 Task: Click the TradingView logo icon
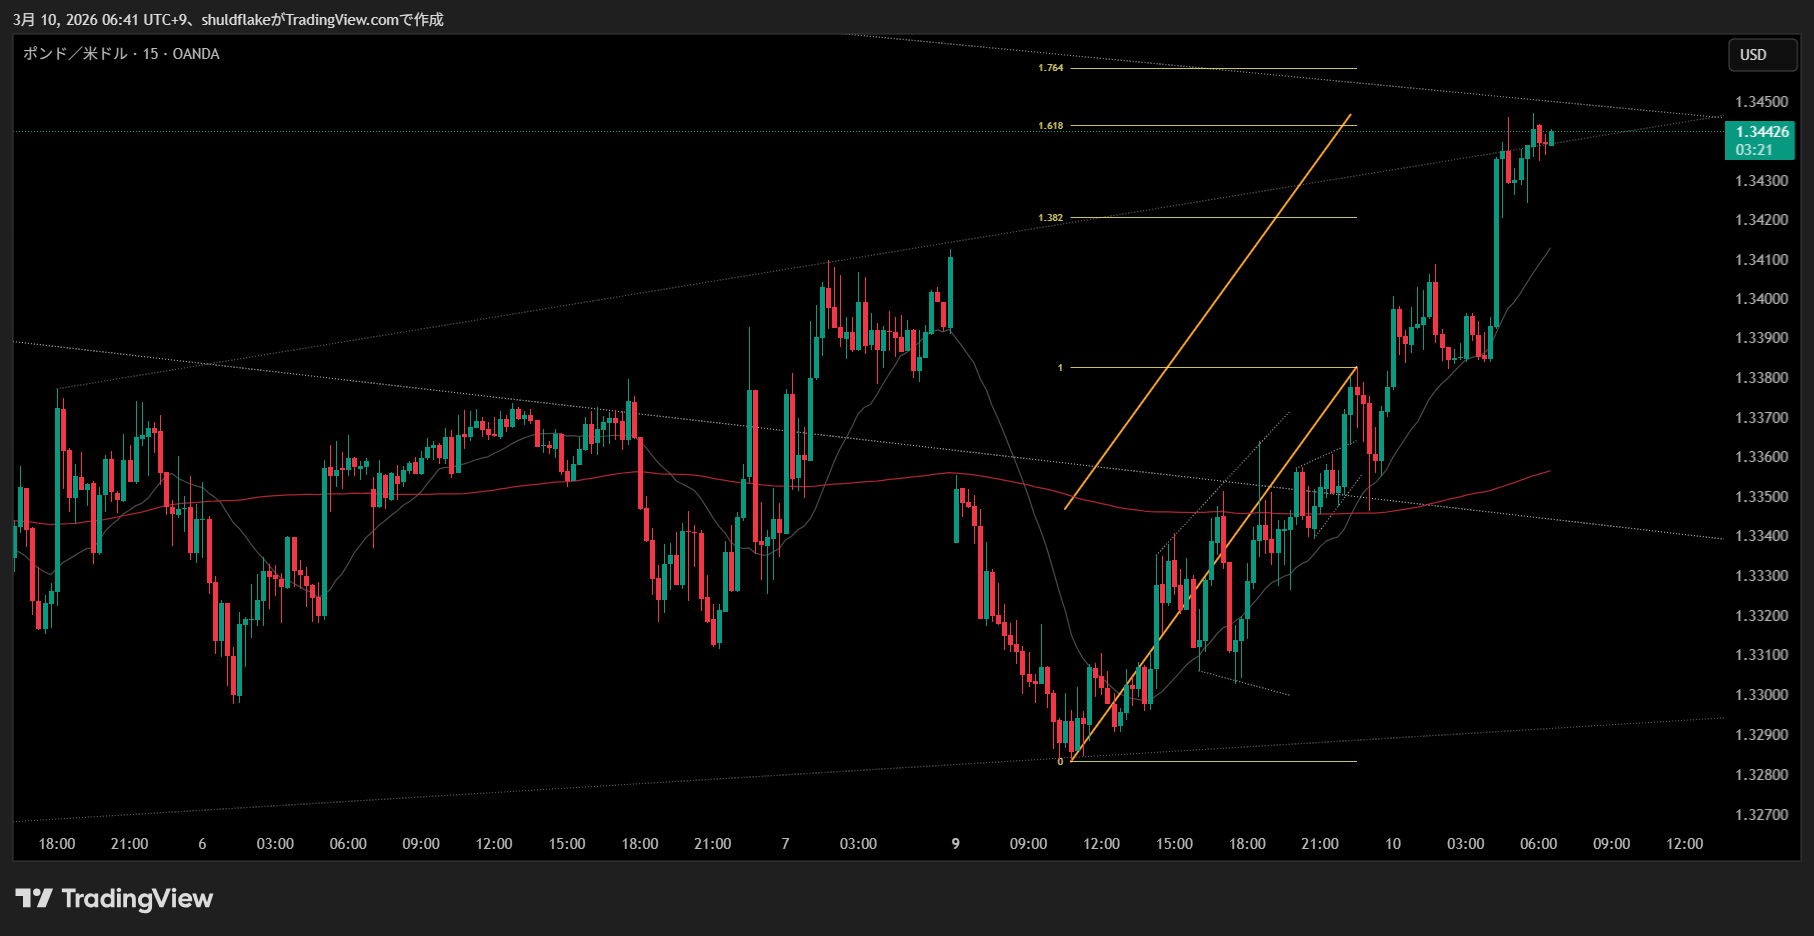(x=34, y=898)
